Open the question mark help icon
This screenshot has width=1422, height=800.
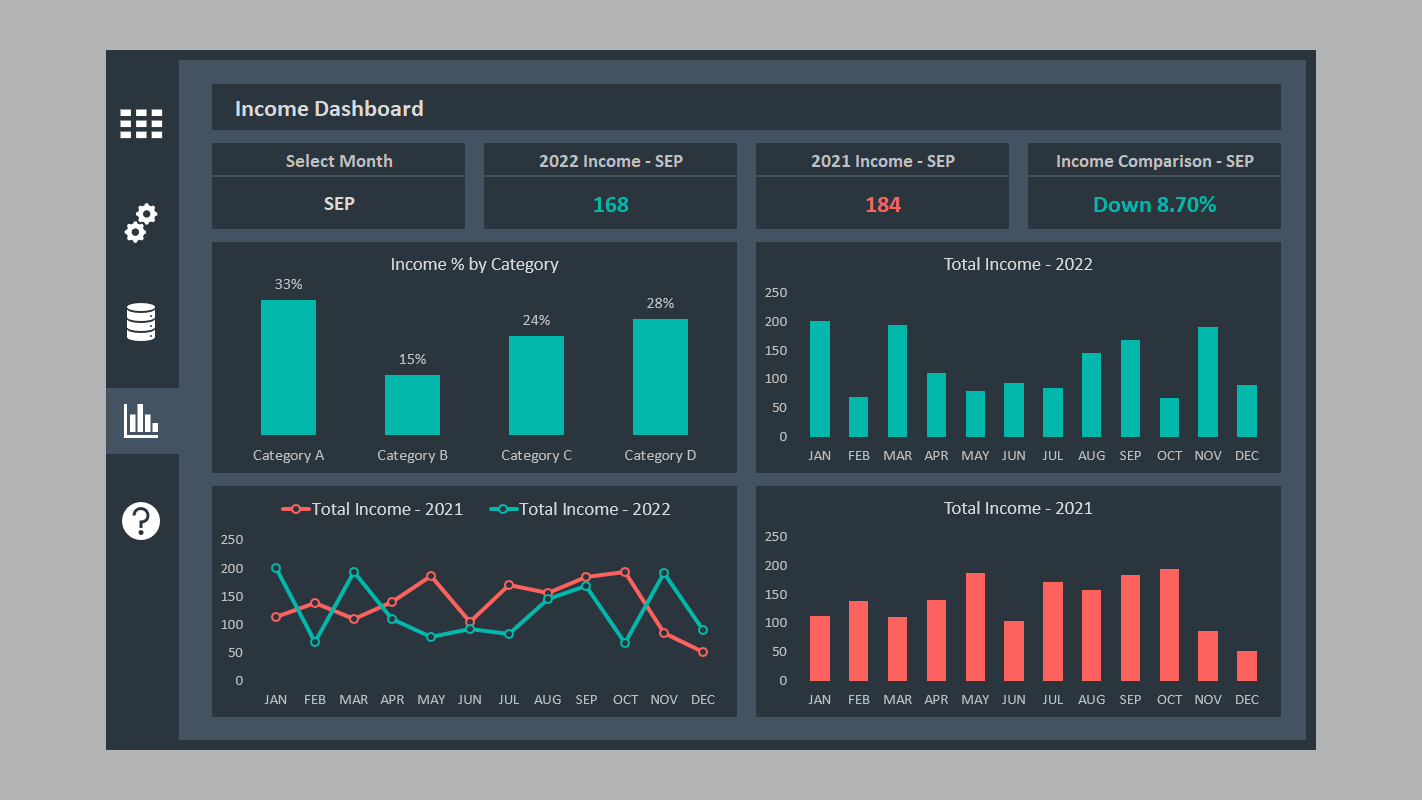coord(141,521)
